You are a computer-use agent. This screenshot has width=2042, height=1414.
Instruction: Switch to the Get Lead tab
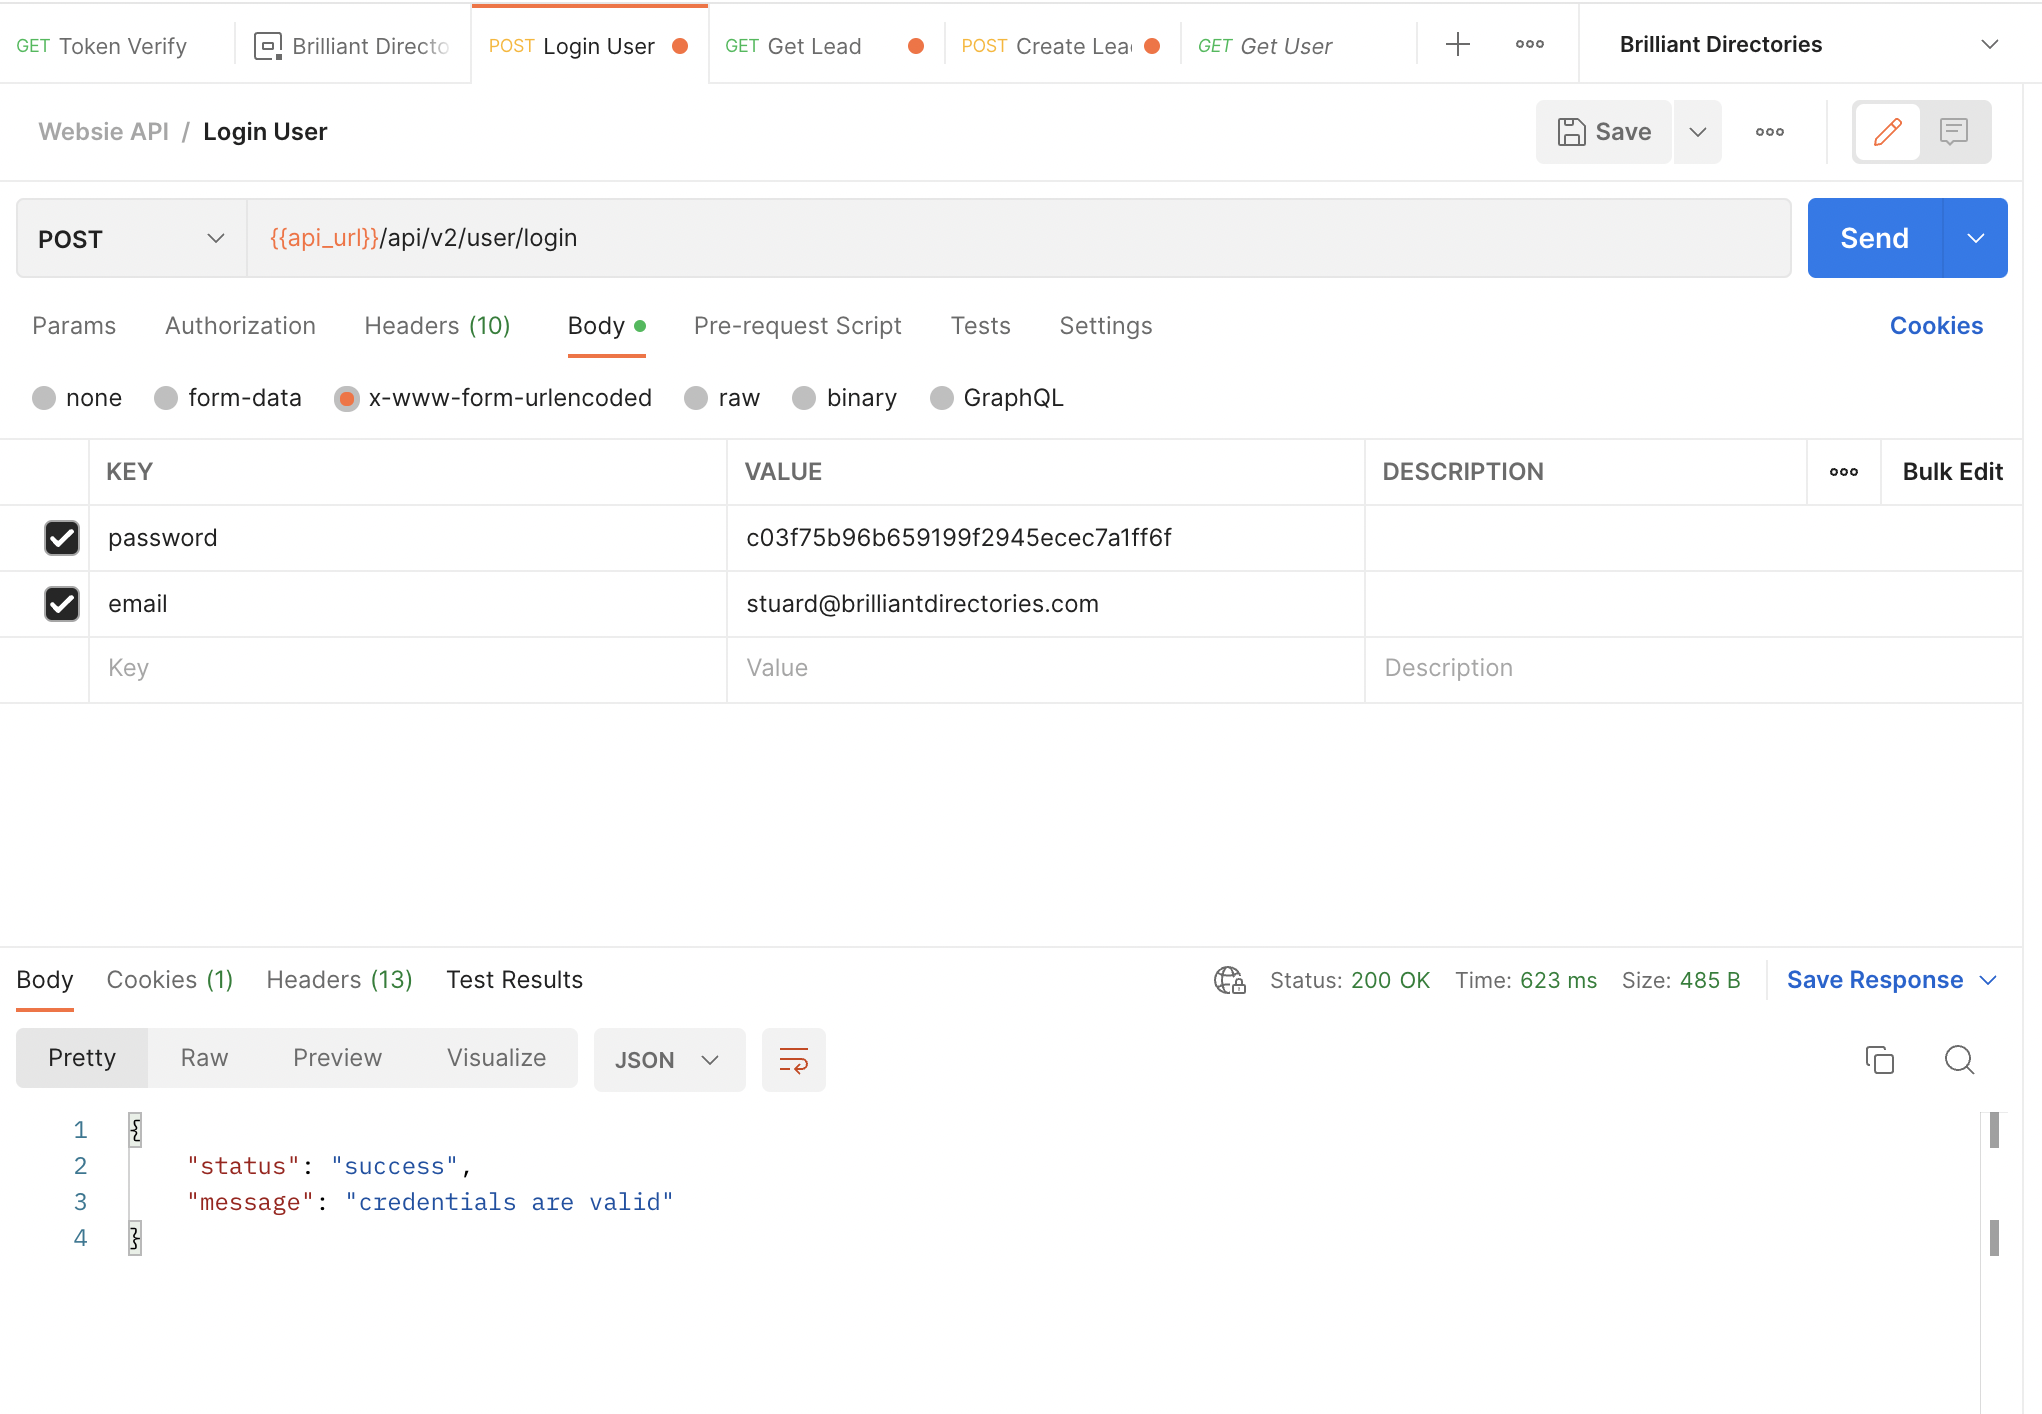pyautogui.click(x=814, y=46)
